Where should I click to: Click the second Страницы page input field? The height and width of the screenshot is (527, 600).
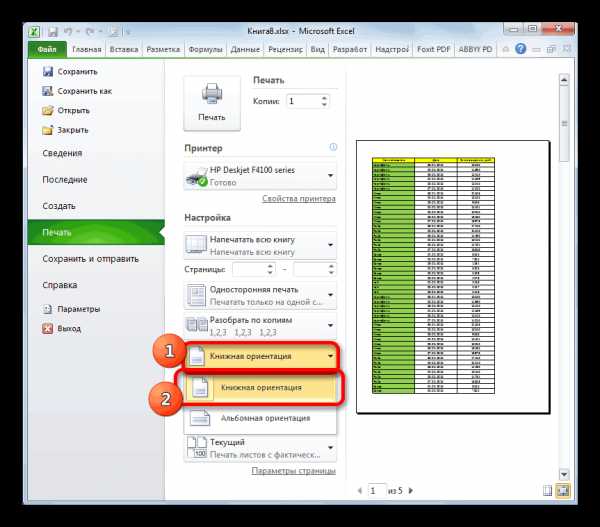[311, 269]
